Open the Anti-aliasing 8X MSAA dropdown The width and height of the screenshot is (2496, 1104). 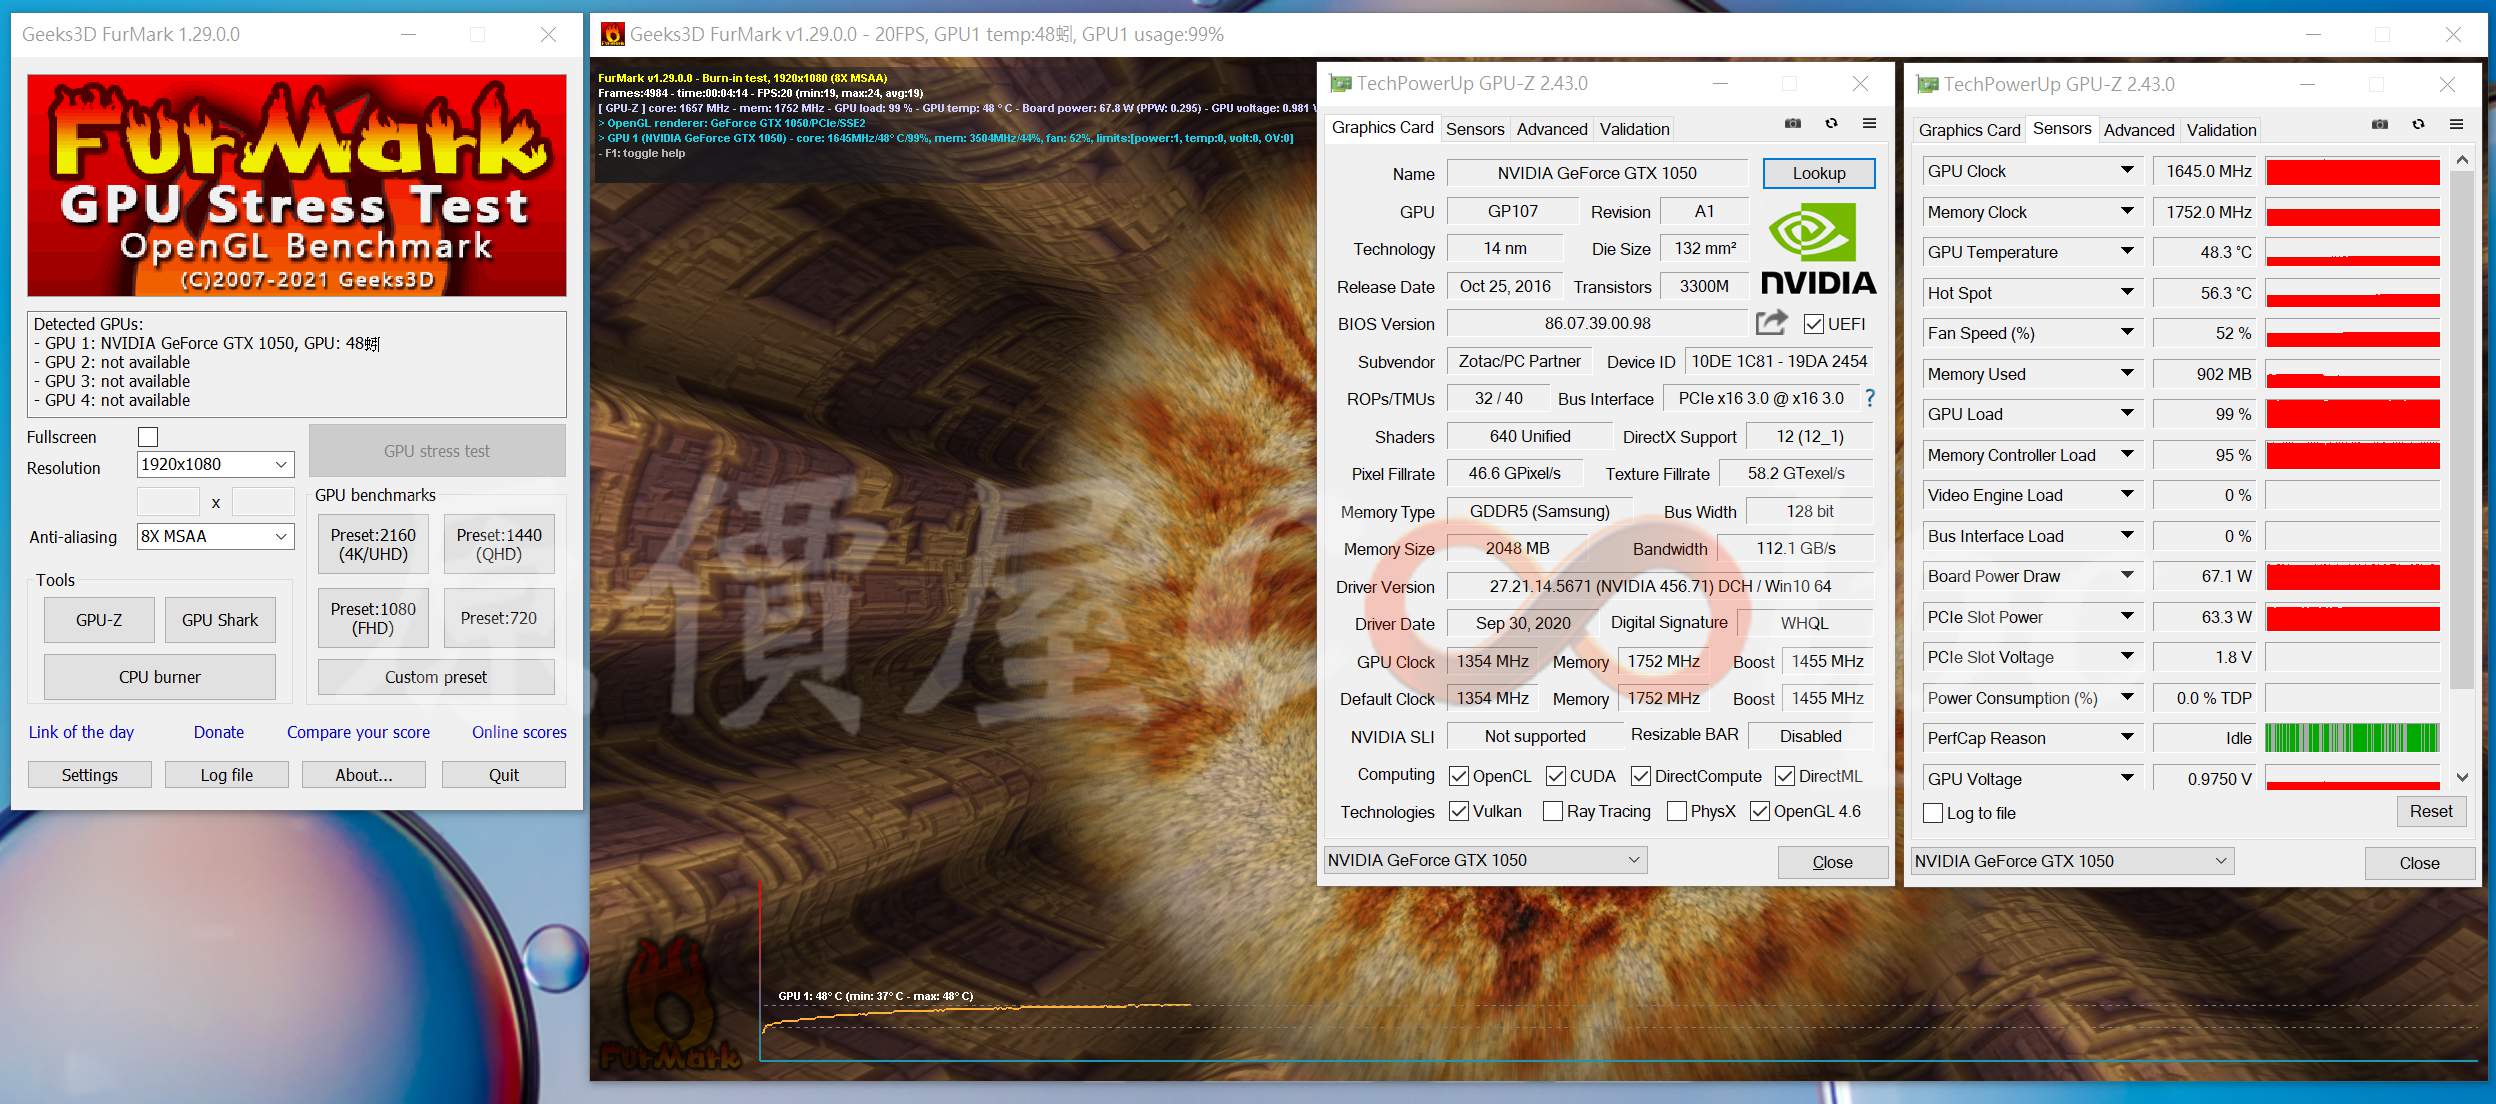click(215, 536)
